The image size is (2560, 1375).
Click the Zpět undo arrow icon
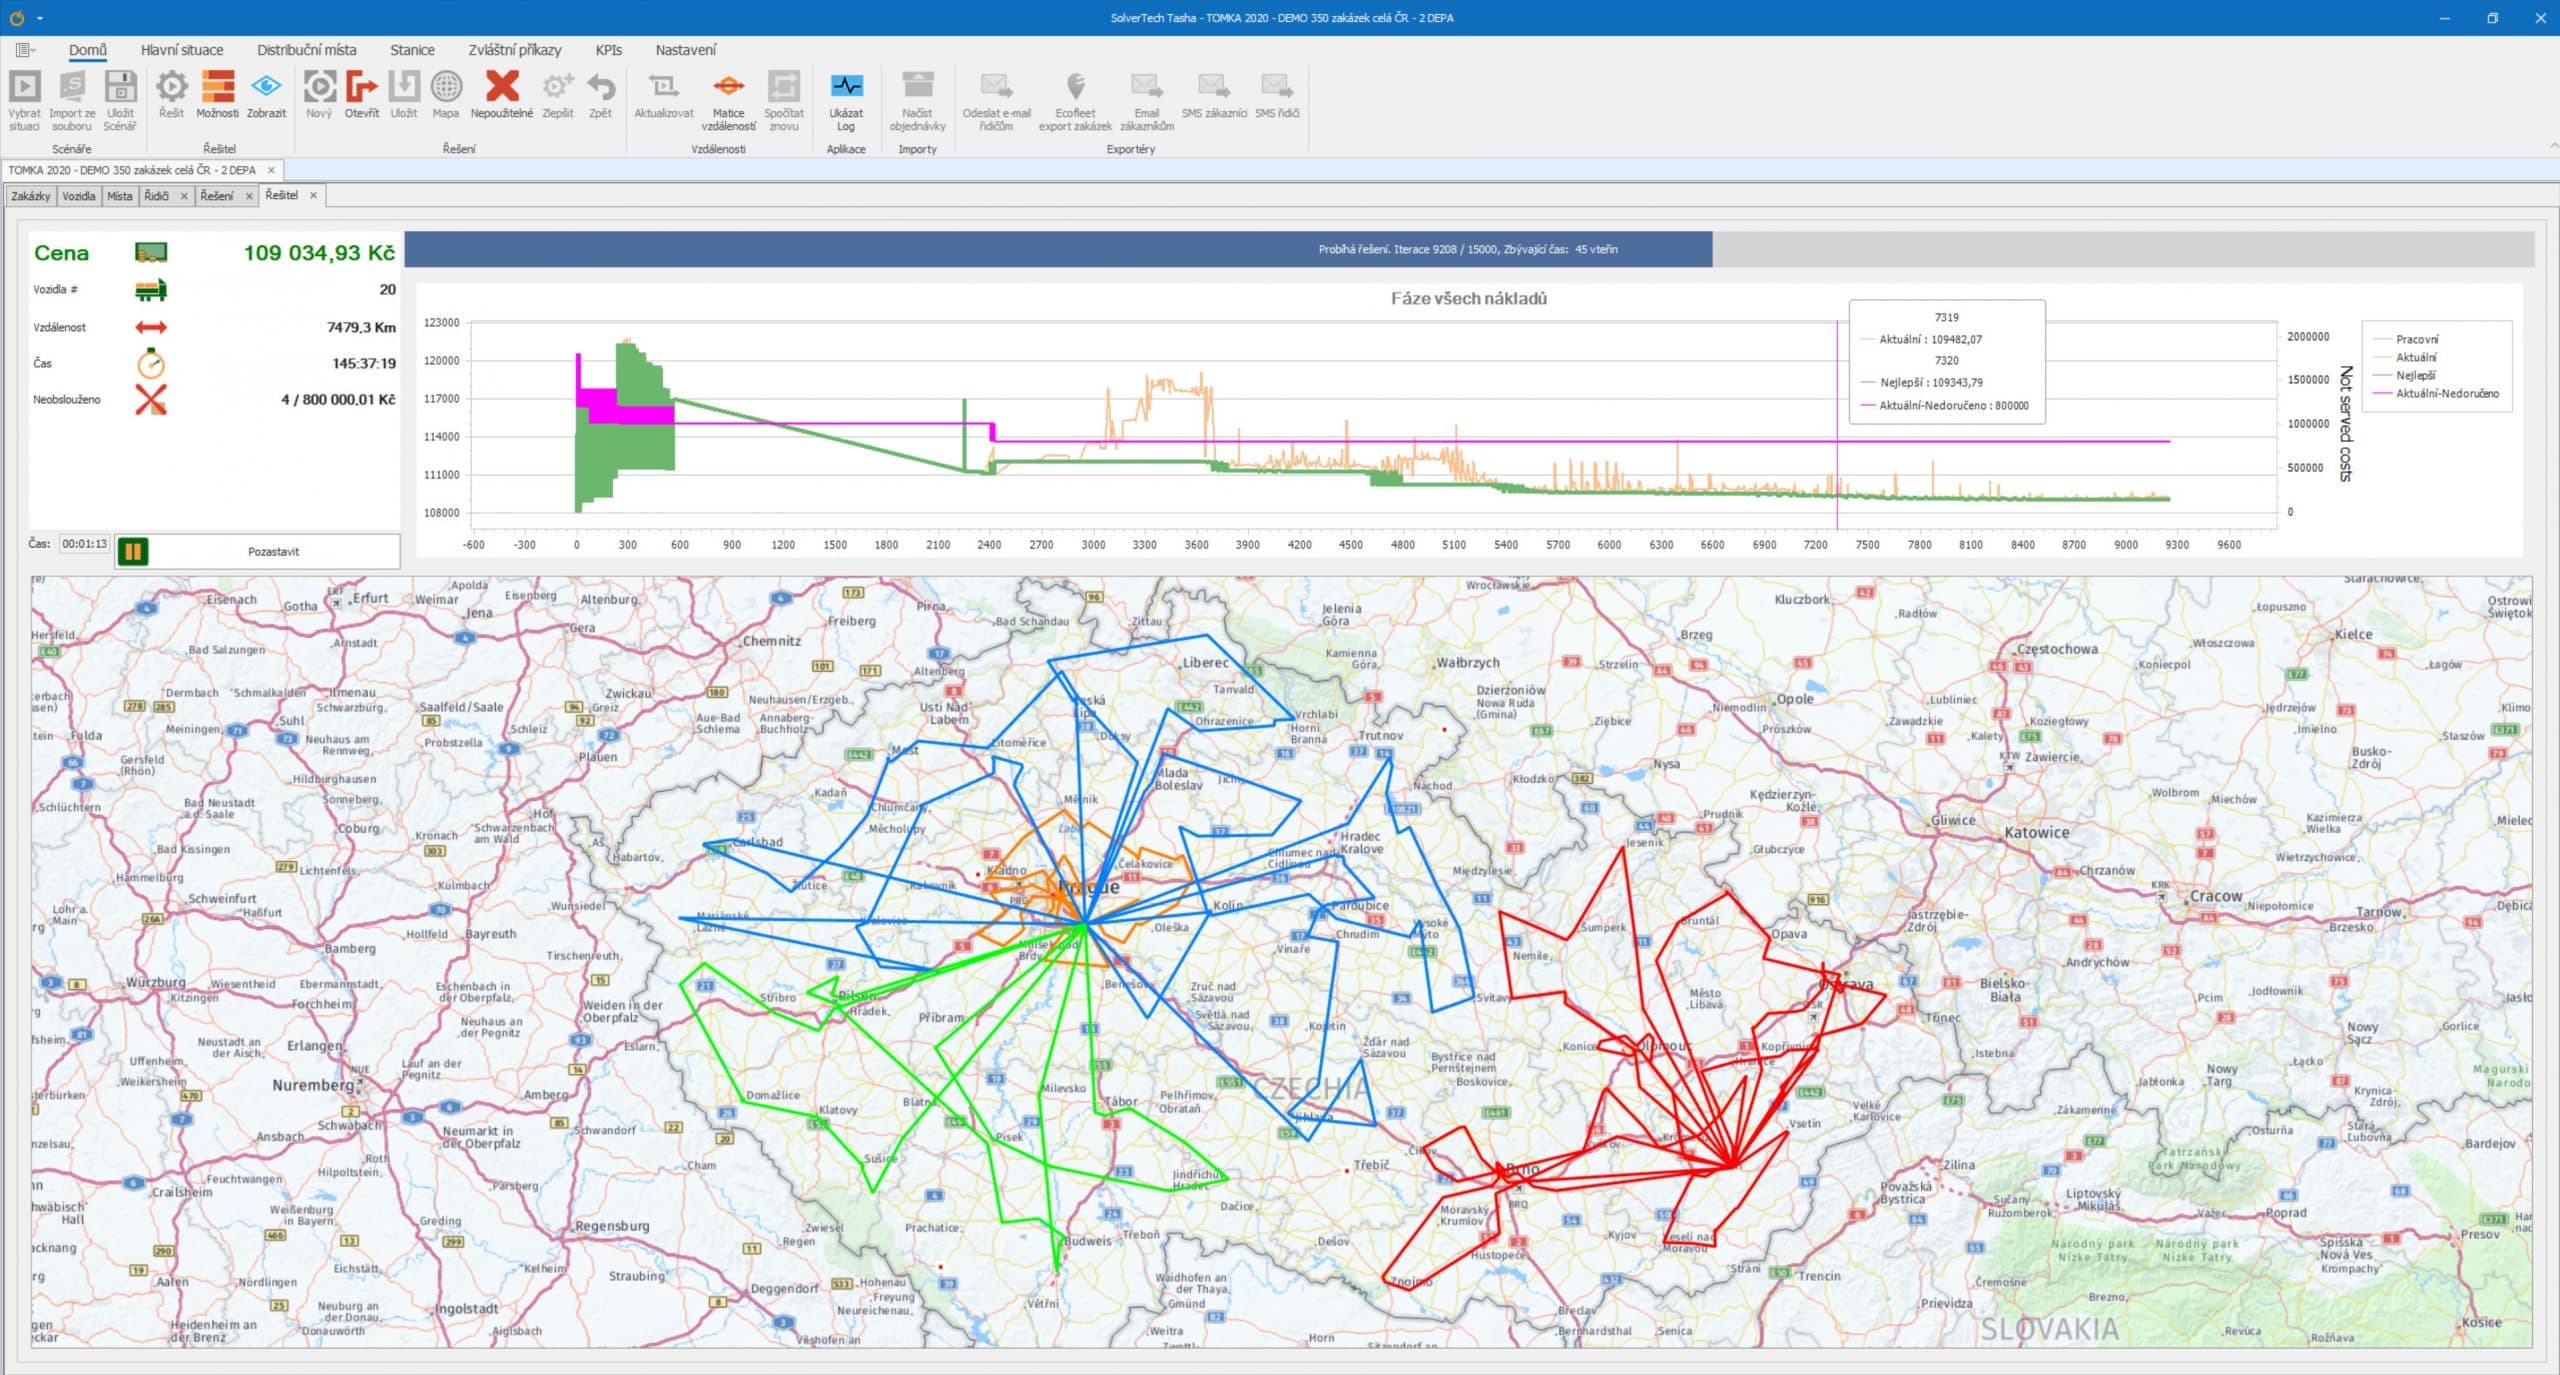tap(600, 89)
